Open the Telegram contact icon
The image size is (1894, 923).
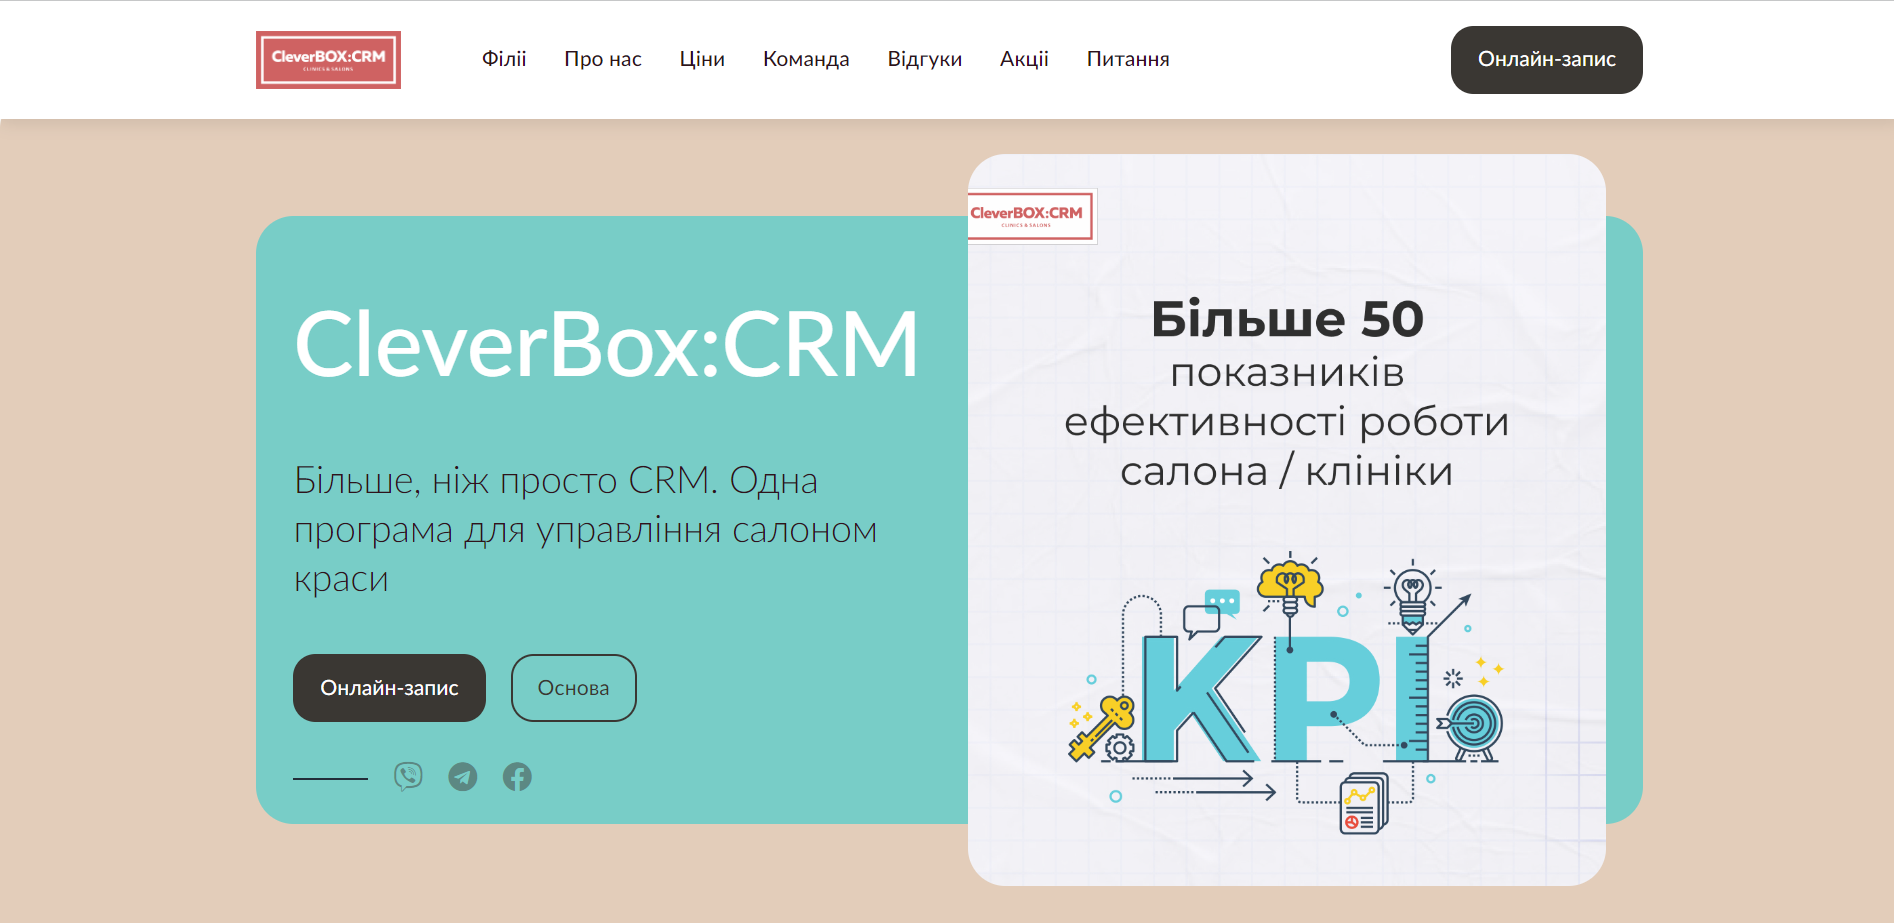point(463,777)
